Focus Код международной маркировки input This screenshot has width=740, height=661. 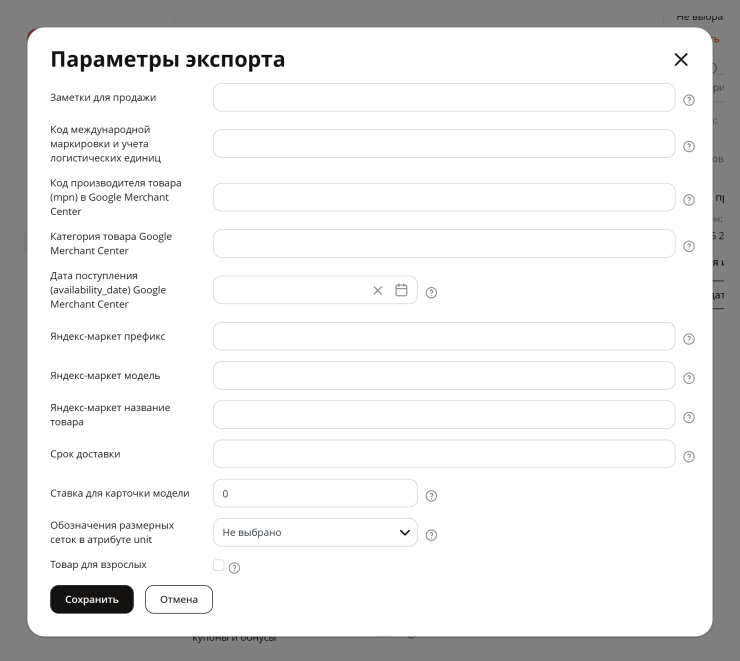point(444,143)
